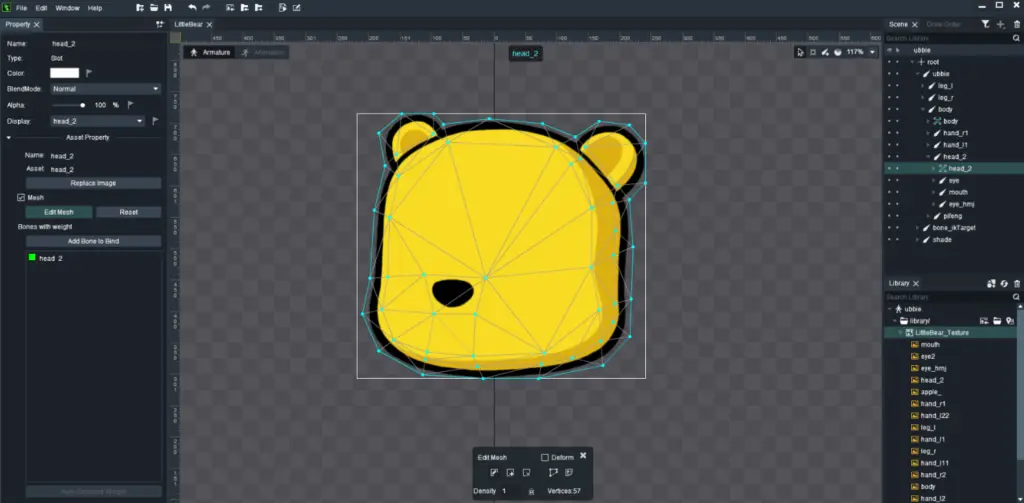Image resolution: width=1024 pixels, height=503 pixels.
Task: Toggle visibility dot for pifeng row
Action: [889, 216]
